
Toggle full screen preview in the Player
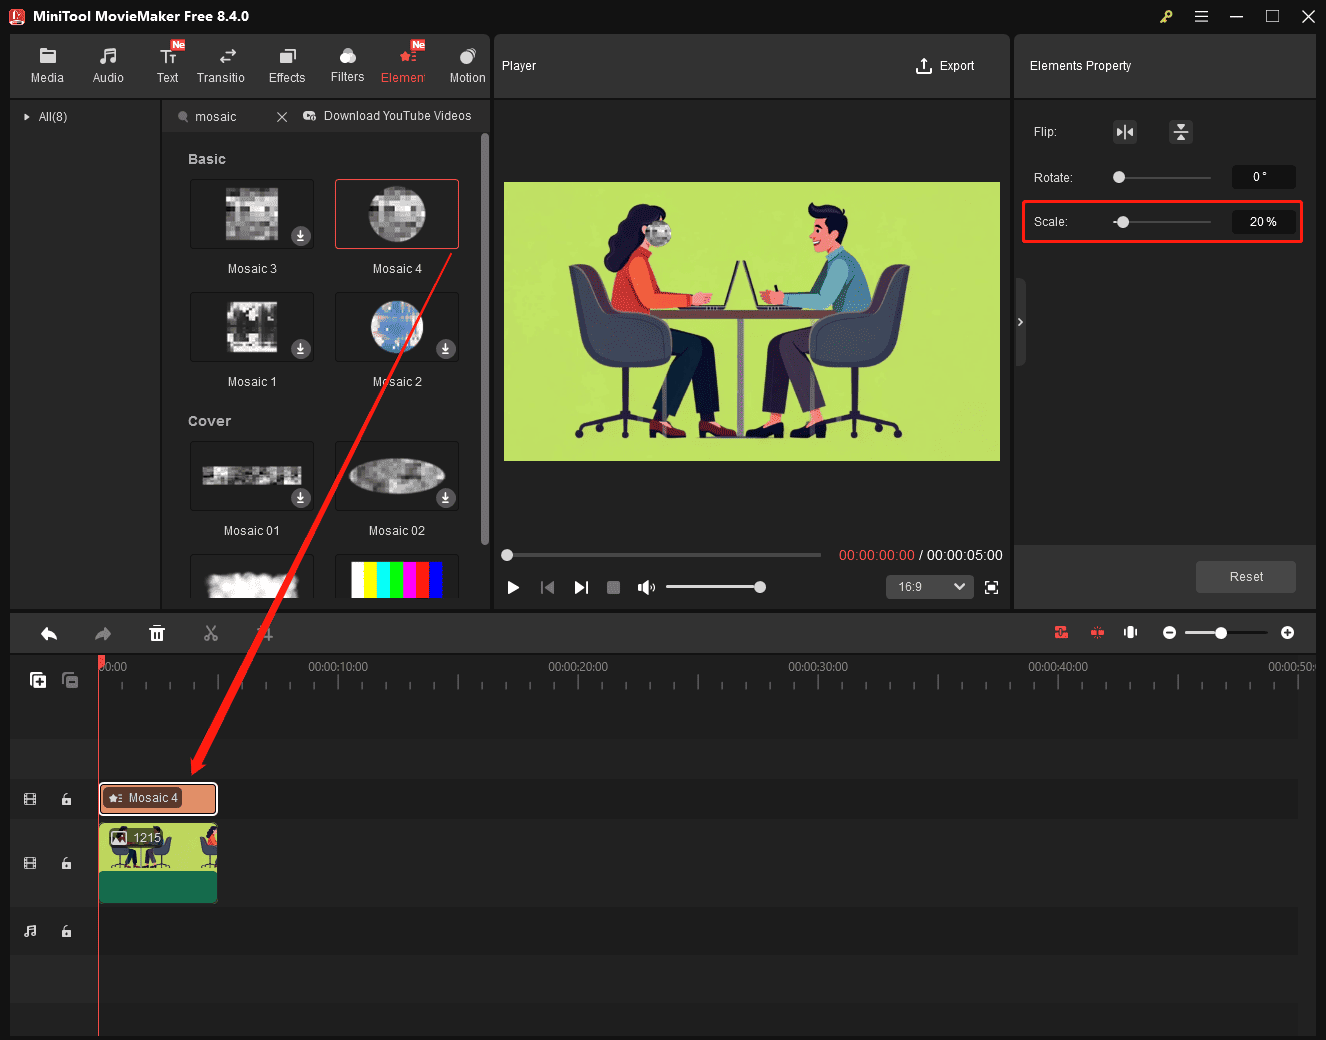(991, 587)
